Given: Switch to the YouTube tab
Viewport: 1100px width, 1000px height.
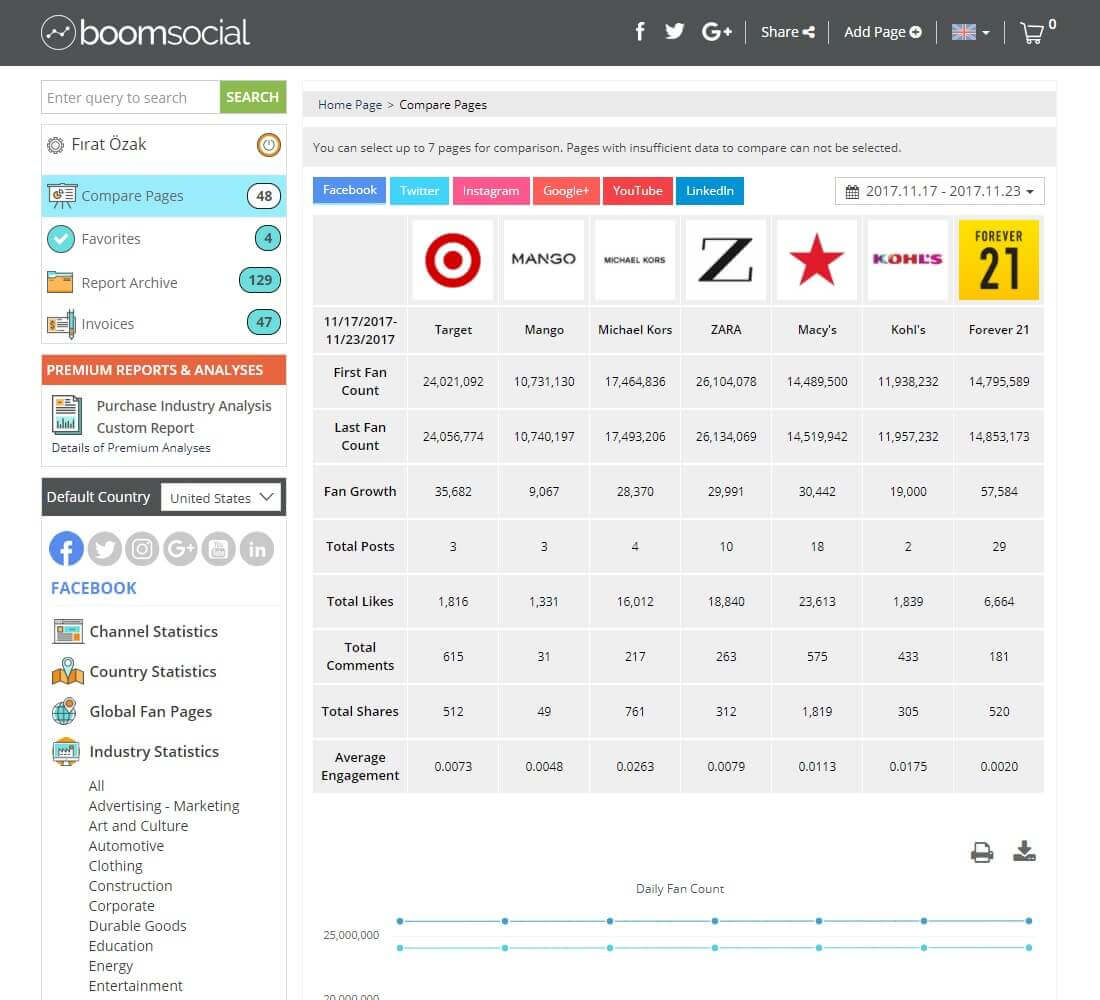Looking at the screenshot, I should [x=638, y=191].
